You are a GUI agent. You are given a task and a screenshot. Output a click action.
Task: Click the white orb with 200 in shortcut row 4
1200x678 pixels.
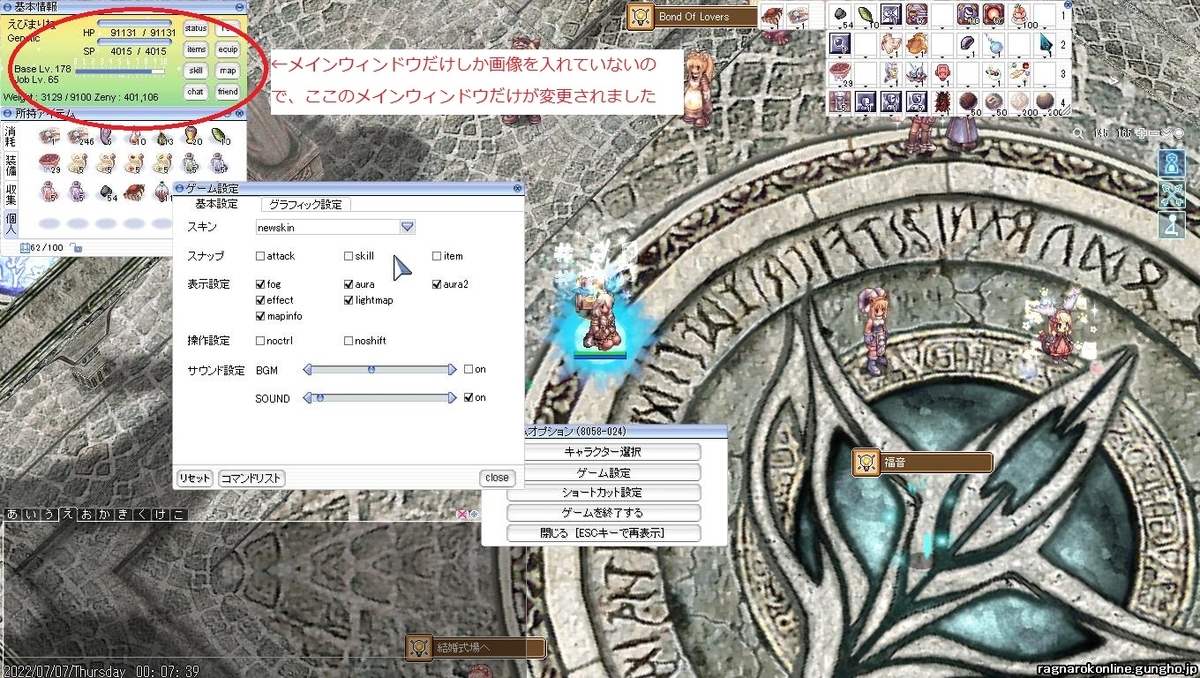pyautogui.click(x=1019, y=101)
